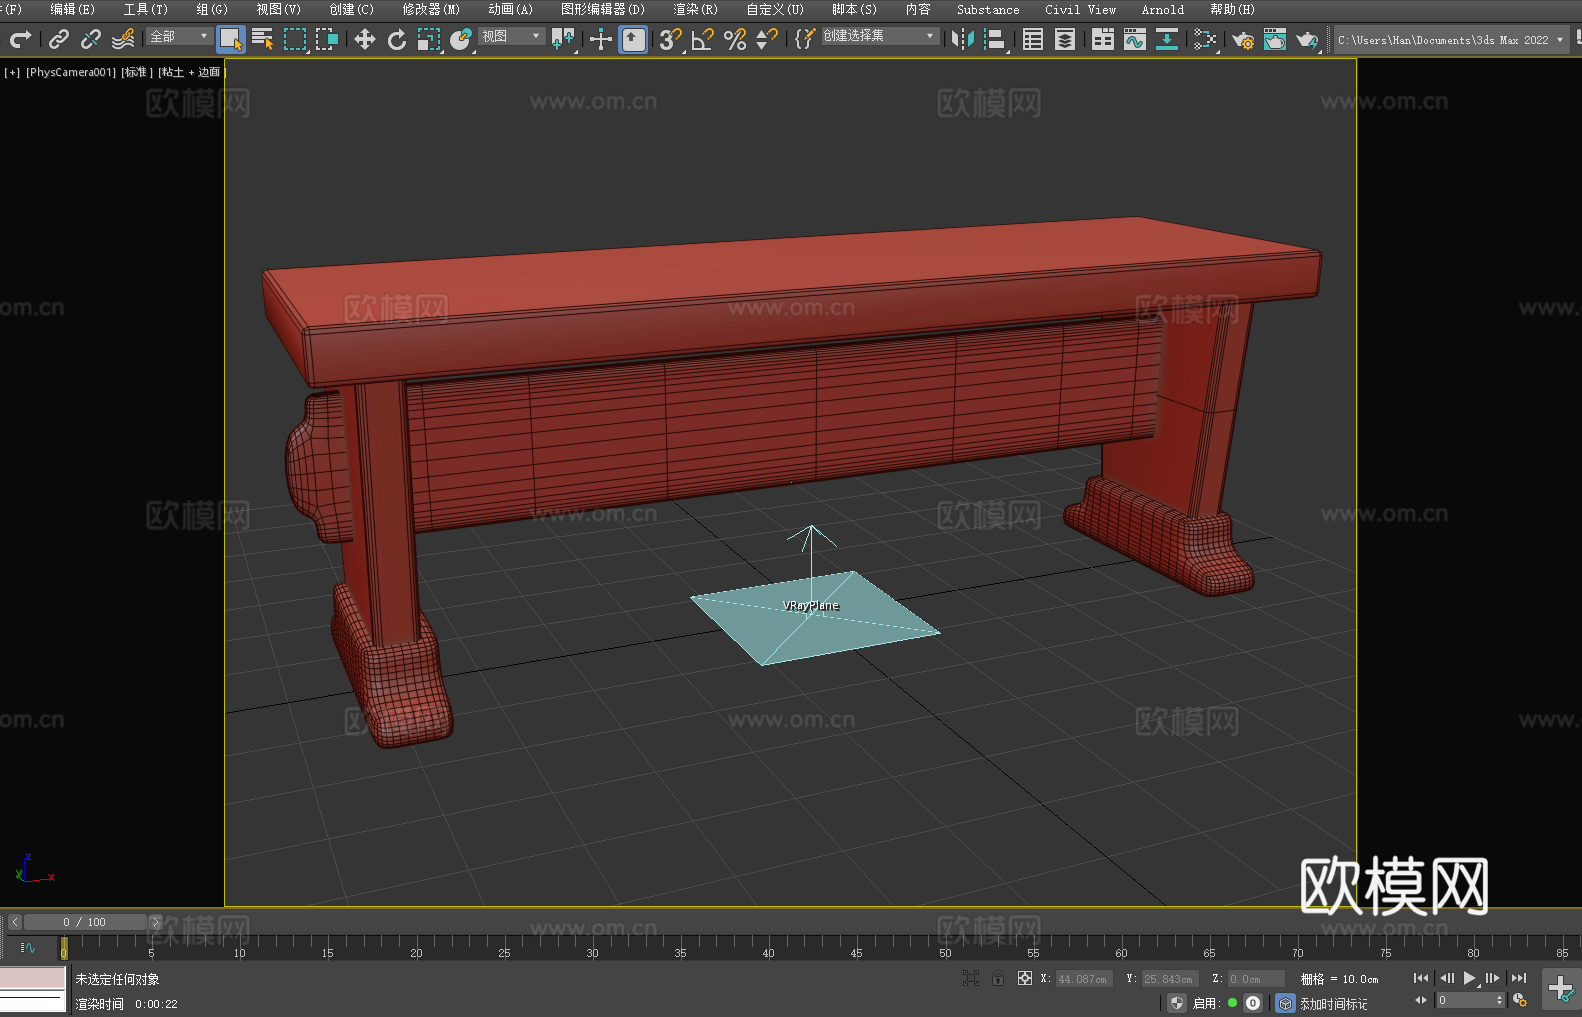1582x1017 pixels.
Task: Toggle the Selection Lock padlock
Action: (998, 978)
